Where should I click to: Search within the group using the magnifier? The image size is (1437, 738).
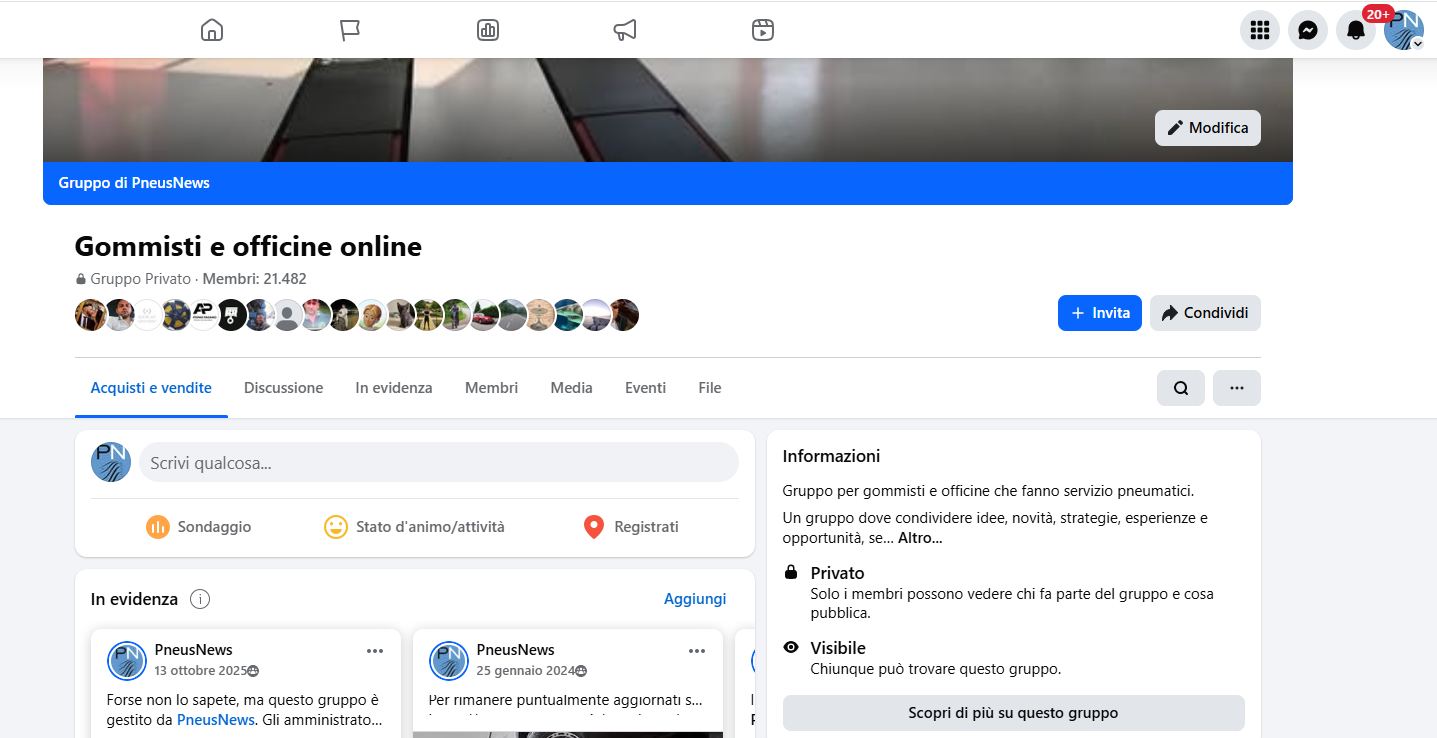click(1181, 388)
